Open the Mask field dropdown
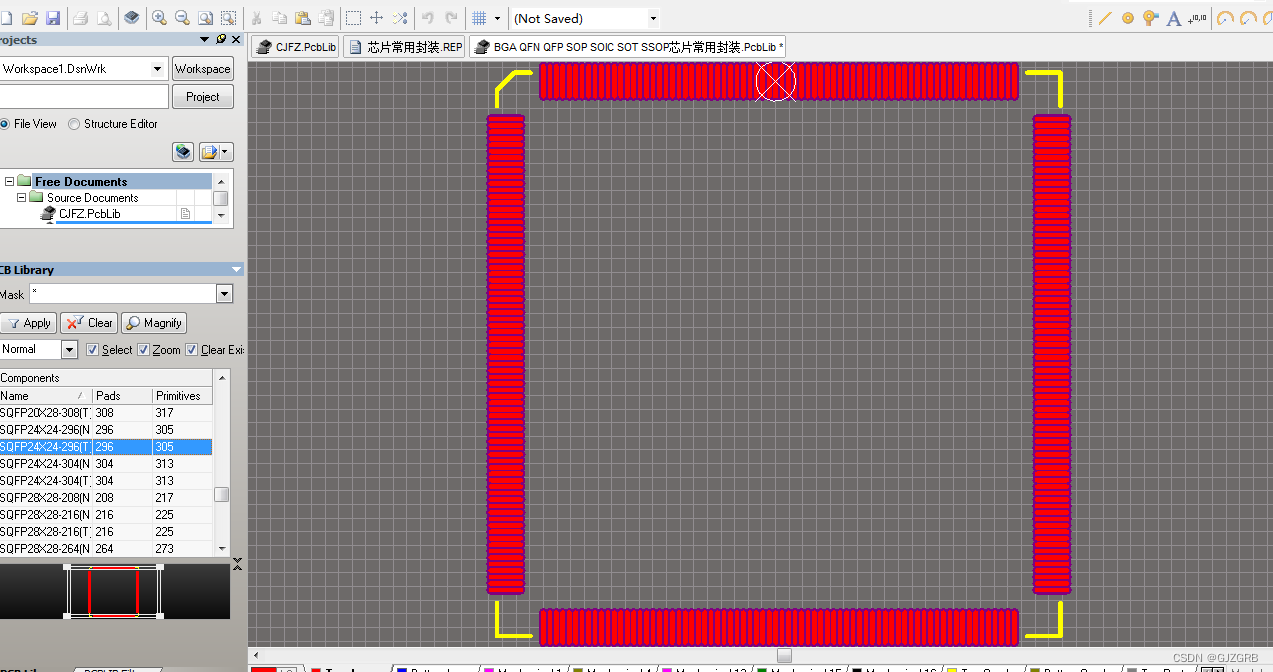The width and height of the screenshot is (1273, 672). (224, 294)
